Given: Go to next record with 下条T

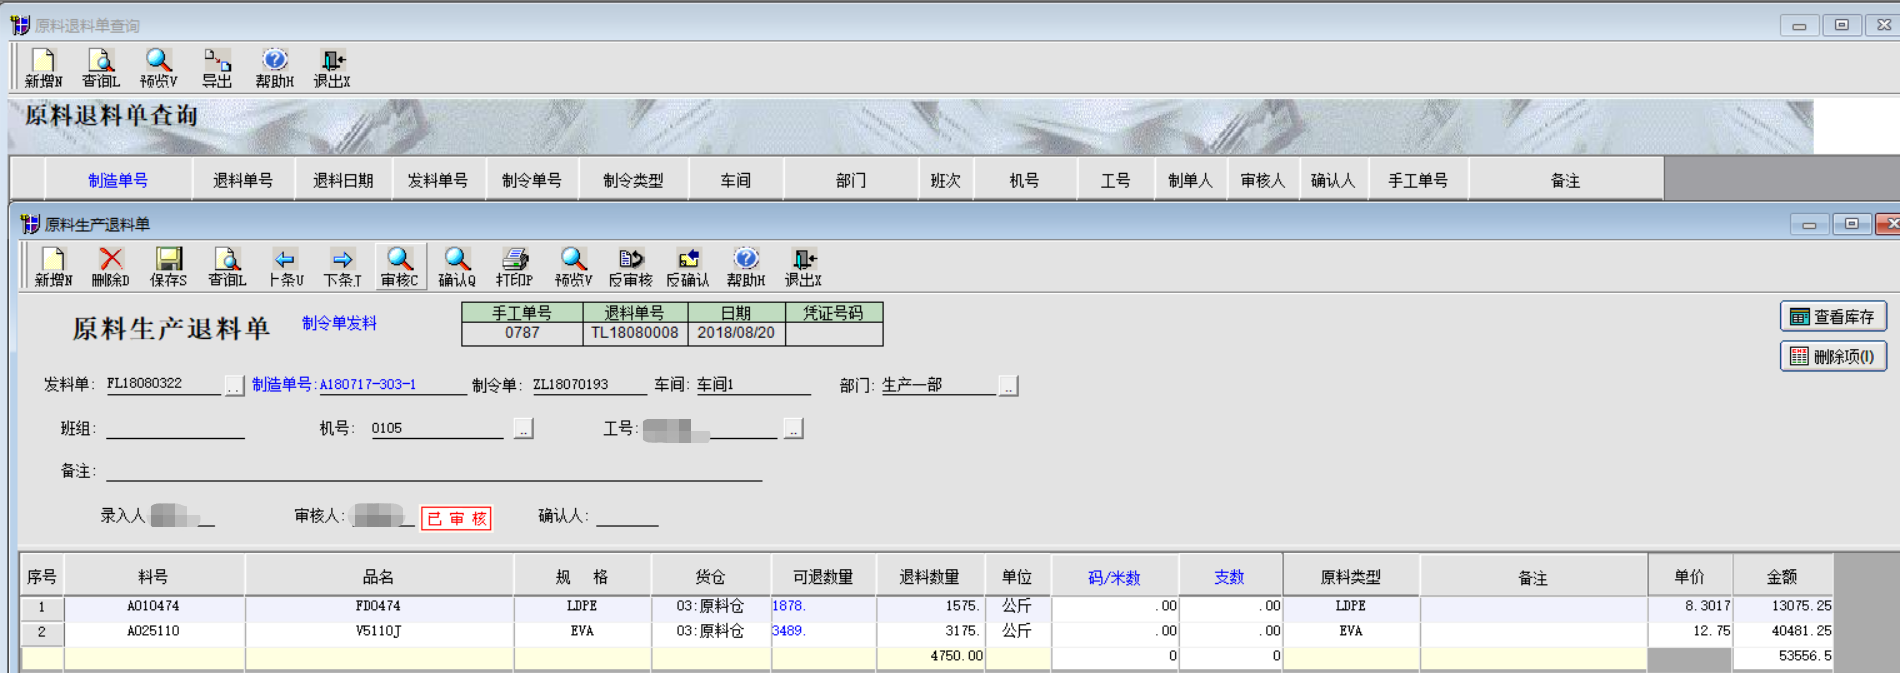Looking at the screenshot, I should click(342, 267).
